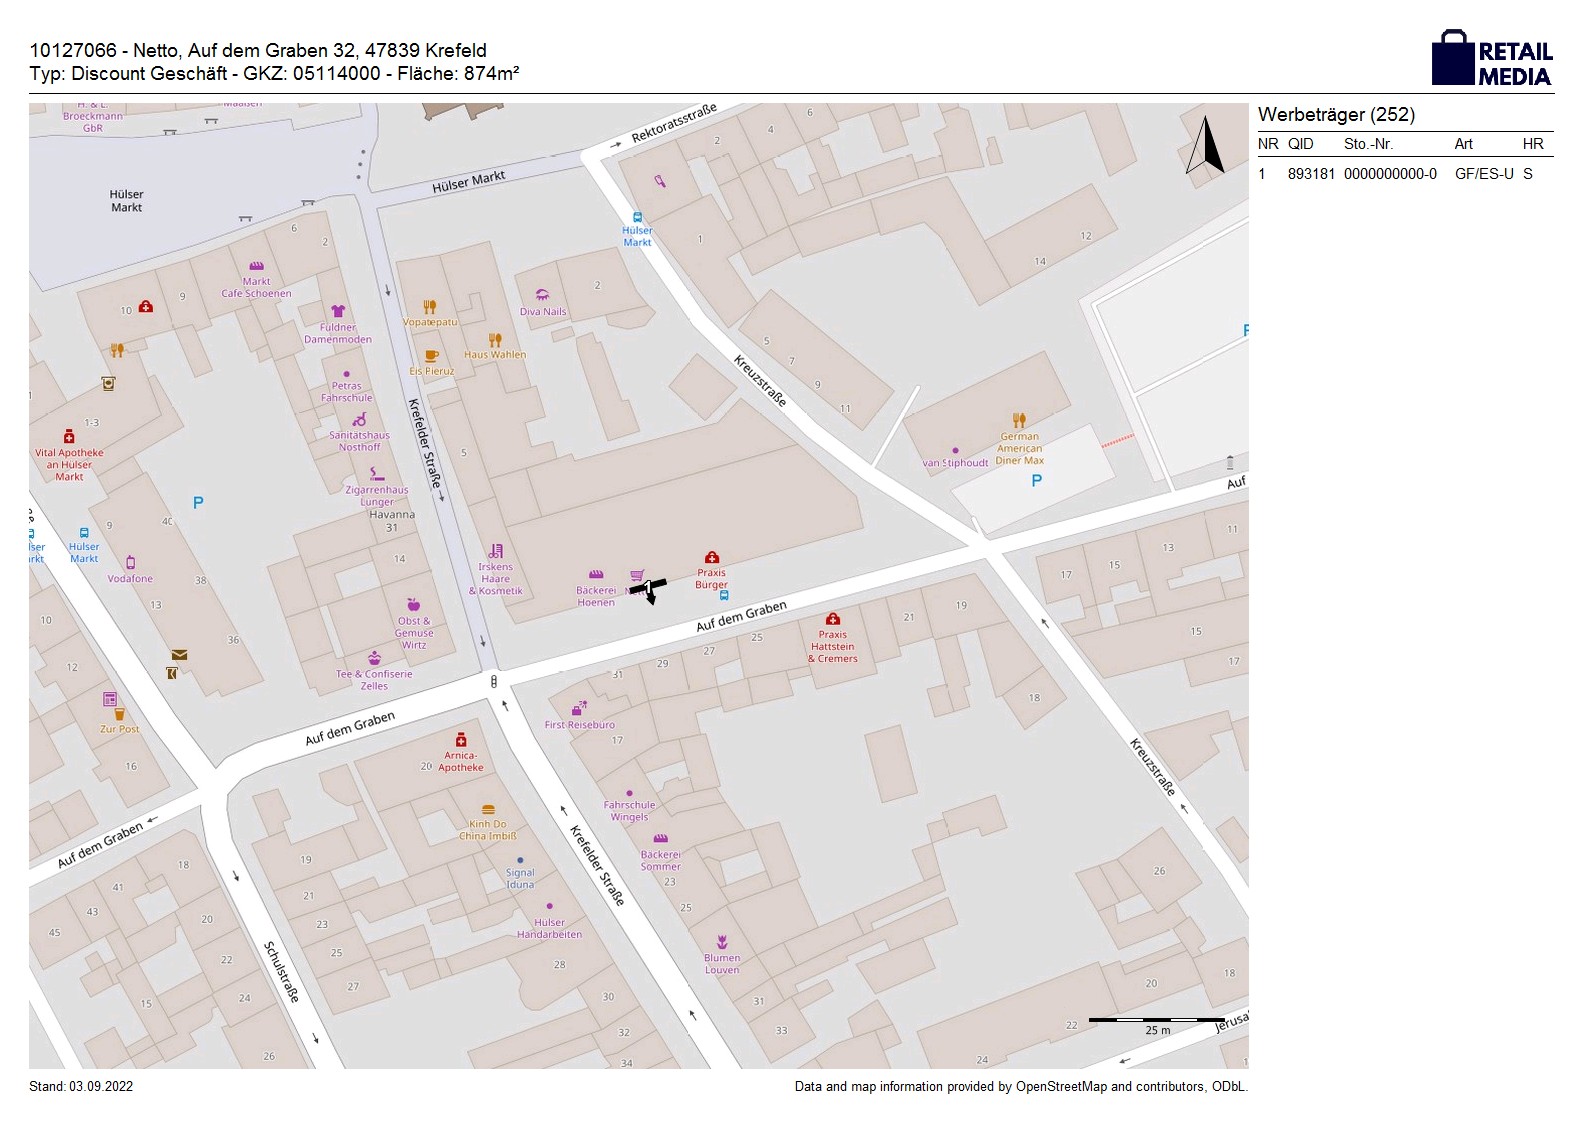Select the Praxis Hattstein & Cremers medical icon
Image resolution: width=1587 pixels, height=1123 pixels.
pos(832,619)
